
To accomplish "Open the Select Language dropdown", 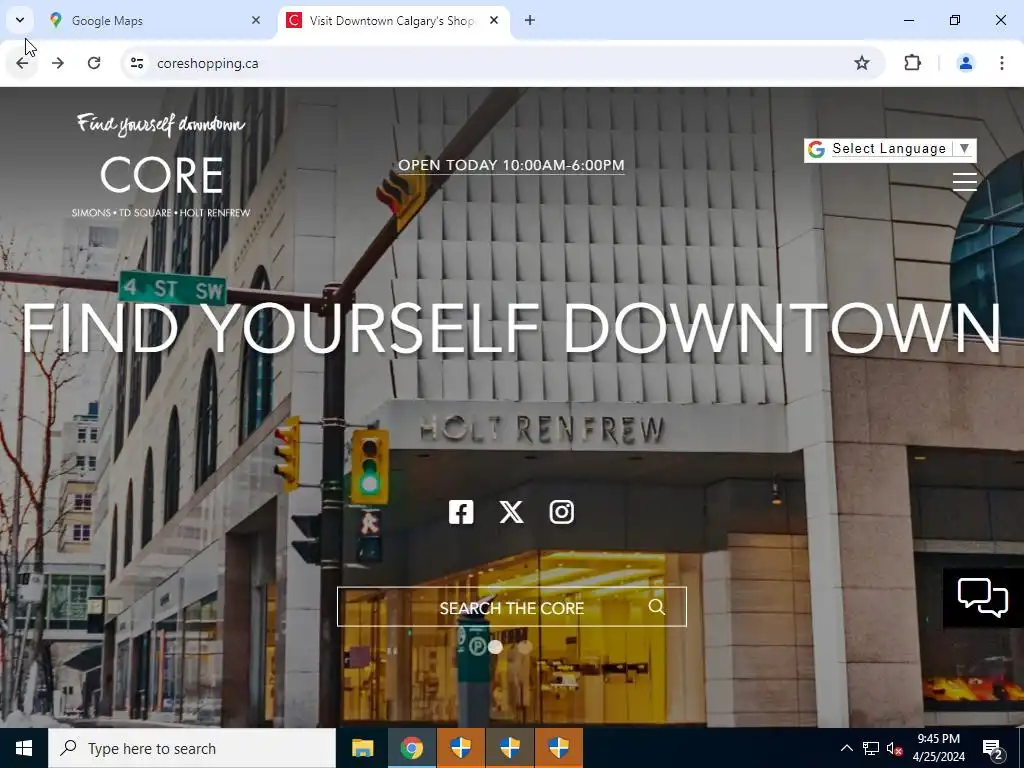I will (x=890, y=150).
